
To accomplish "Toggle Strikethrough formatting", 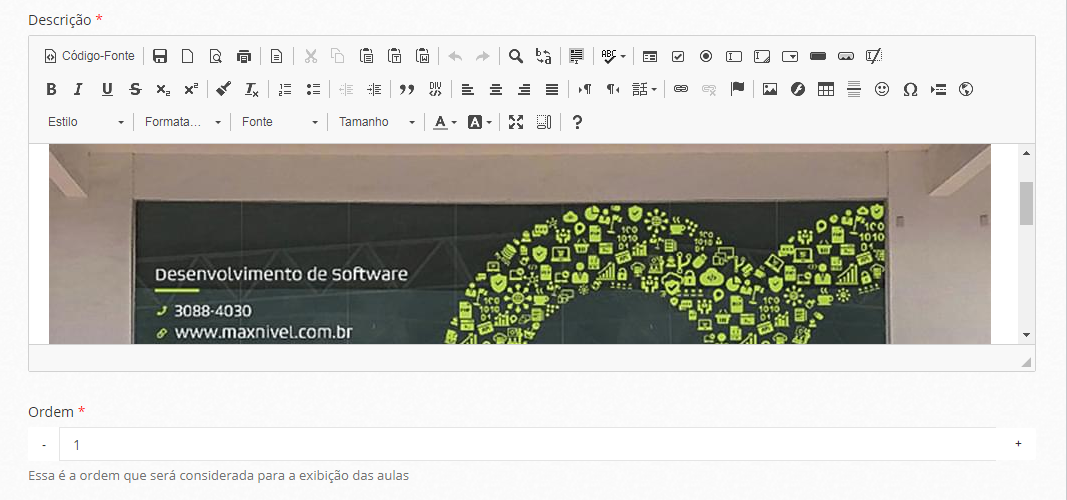I will 135,89.
